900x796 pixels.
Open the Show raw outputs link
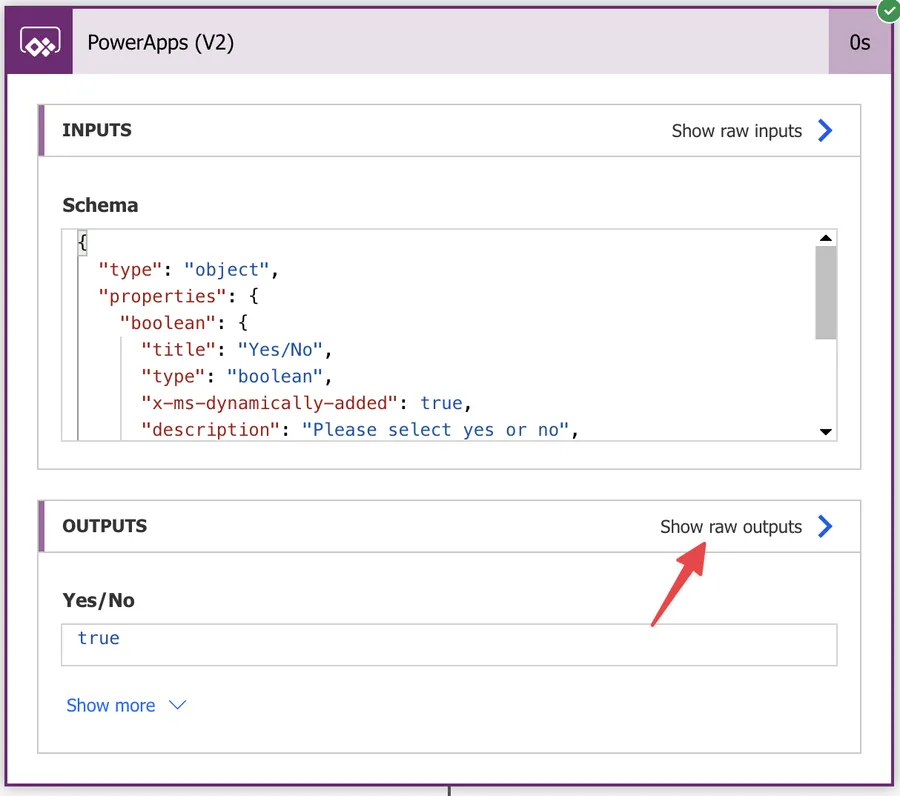[730, 526]
